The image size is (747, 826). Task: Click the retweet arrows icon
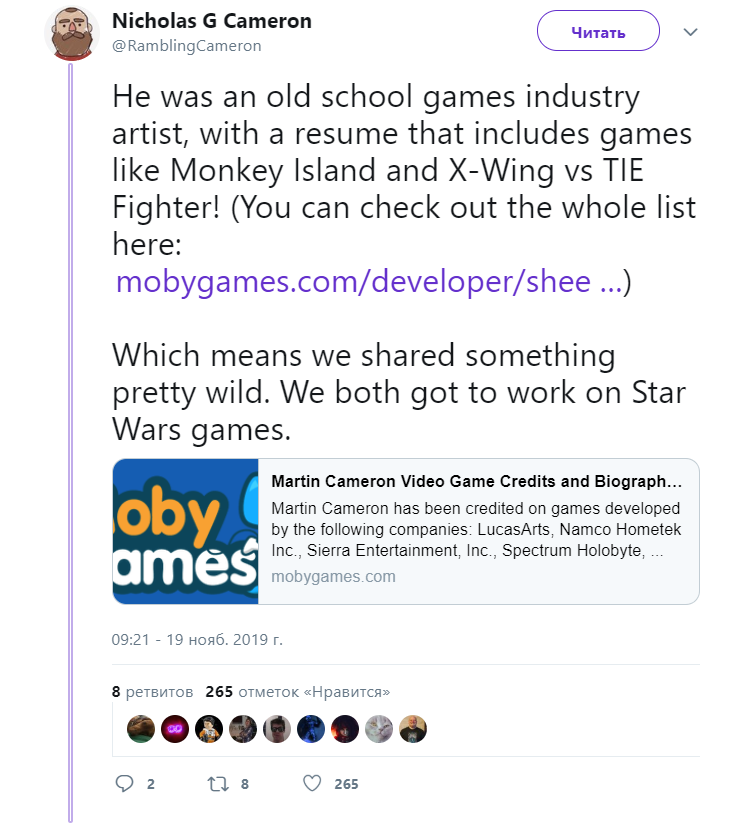click(218, 783)
